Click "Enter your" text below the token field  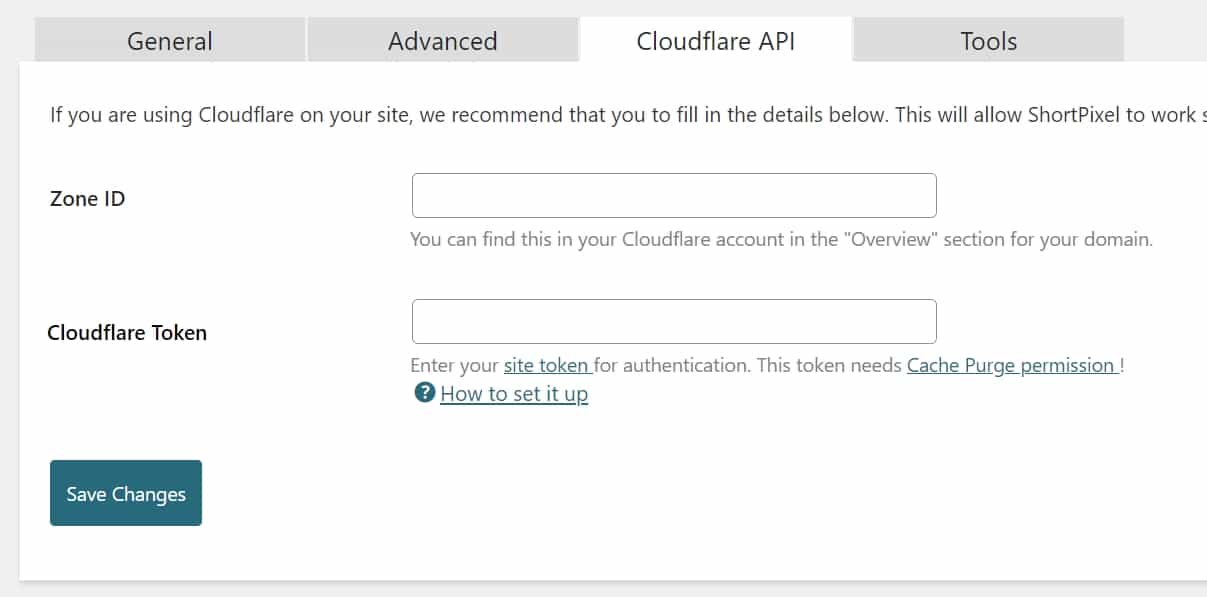coord(455,365)
